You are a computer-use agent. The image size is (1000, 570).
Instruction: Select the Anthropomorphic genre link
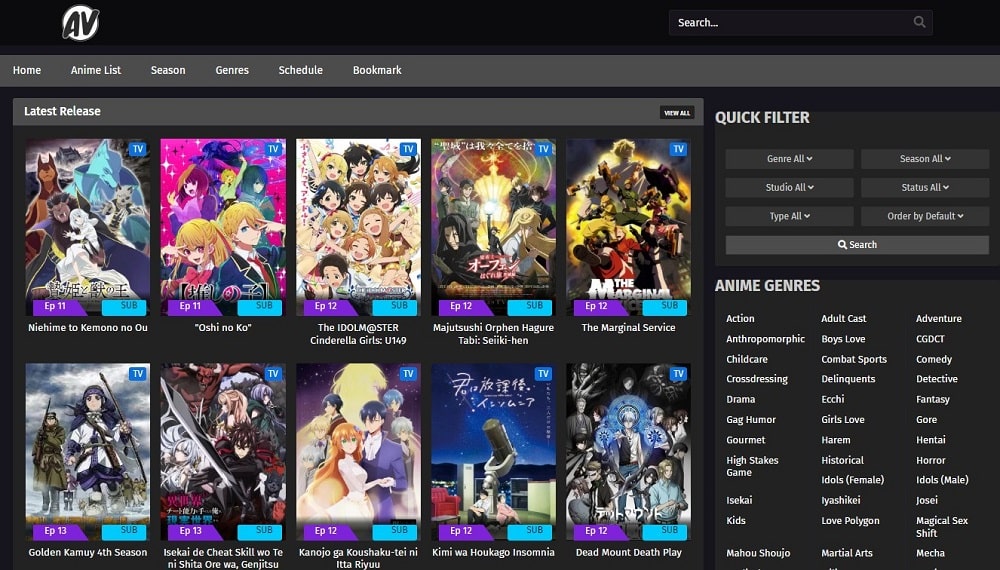765,339
